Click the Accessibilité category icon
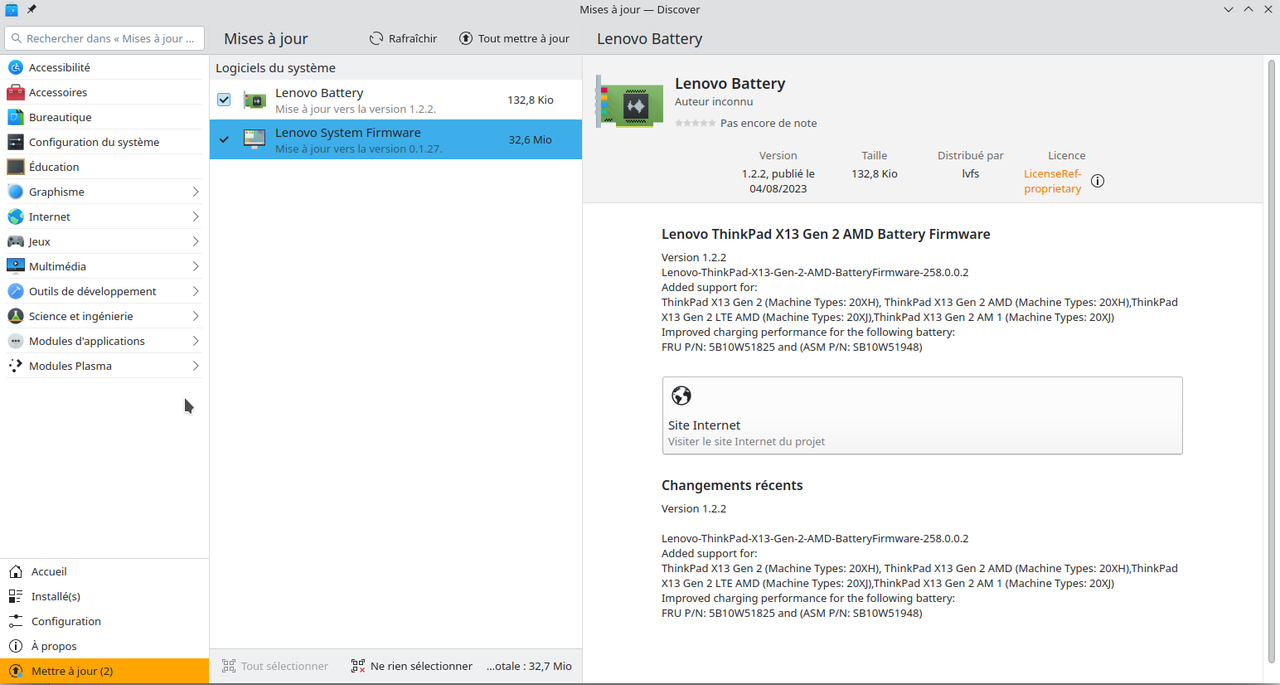The height and width of the screenshot is (685, 1280). 15,67
